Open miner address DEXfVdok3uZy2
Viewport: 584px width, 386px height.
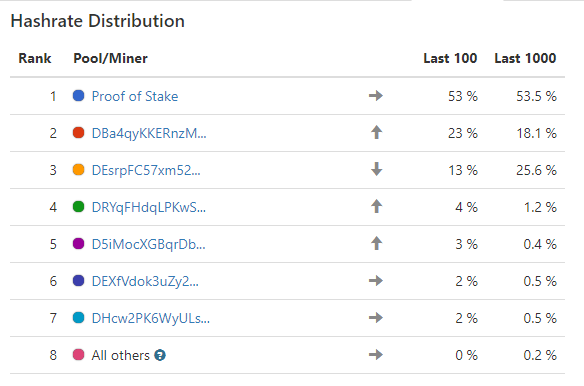pos(145,281)
